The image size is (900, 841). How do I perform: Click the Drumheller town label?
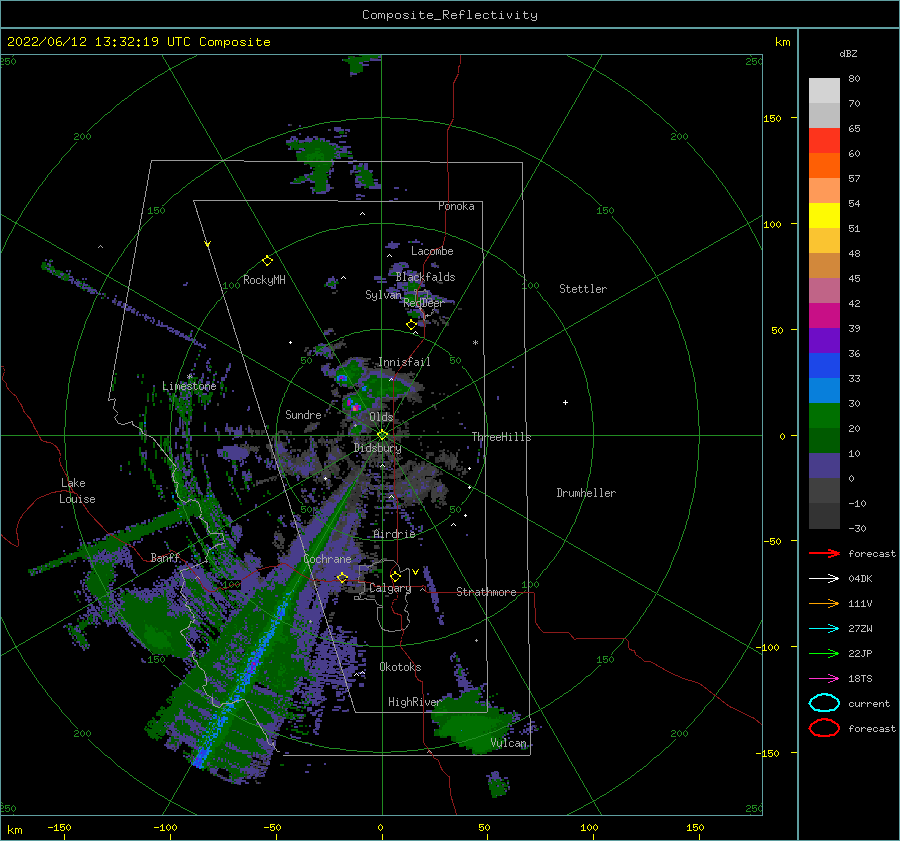tap(585, 493)
